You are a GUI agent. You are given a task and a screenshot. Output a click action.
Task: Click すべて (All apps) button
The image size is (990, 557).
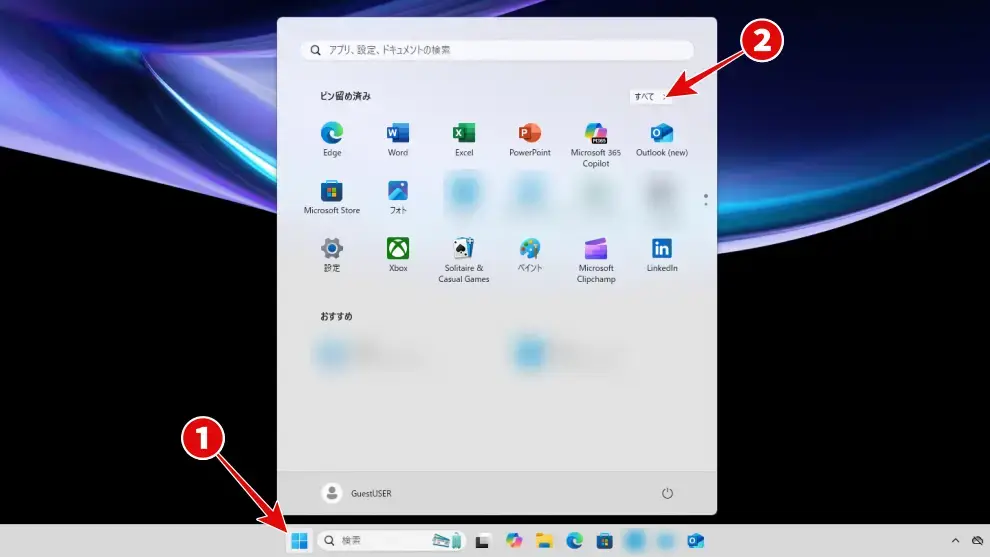click(x=650, y=97)
